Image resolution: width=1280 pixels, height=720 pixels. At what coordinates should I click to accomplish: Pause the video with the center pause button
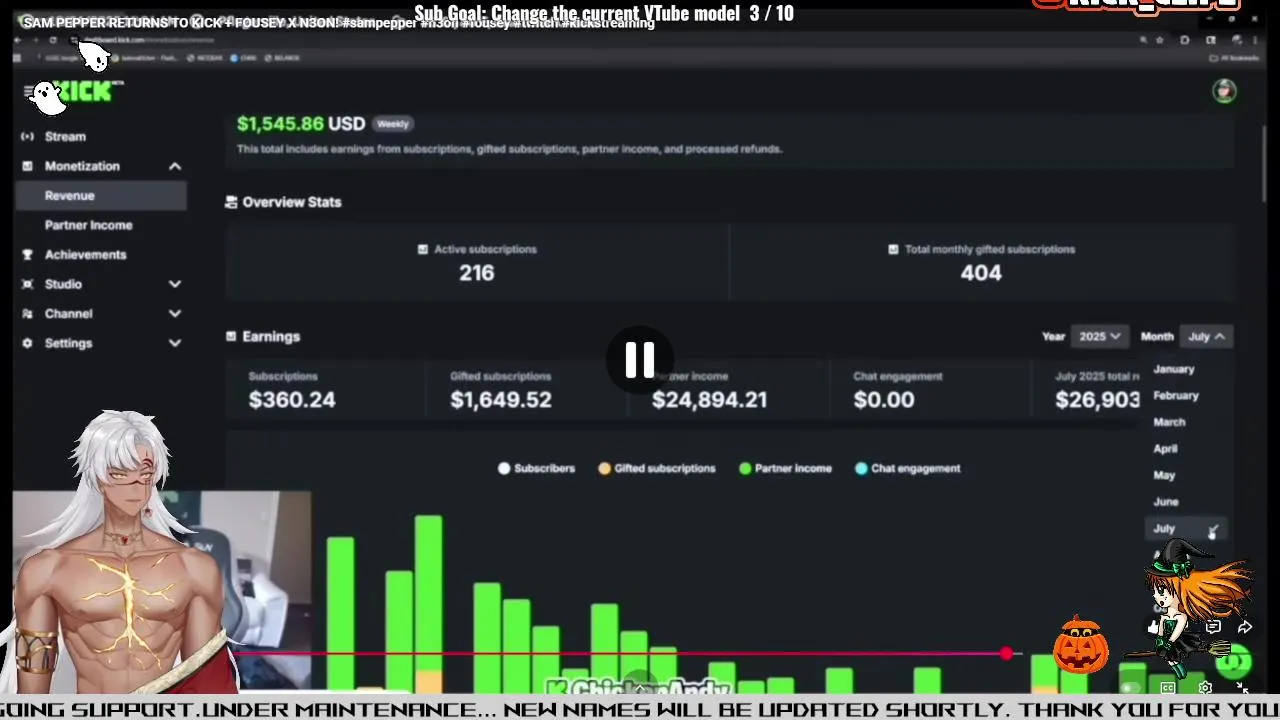[x=640, y=360]
